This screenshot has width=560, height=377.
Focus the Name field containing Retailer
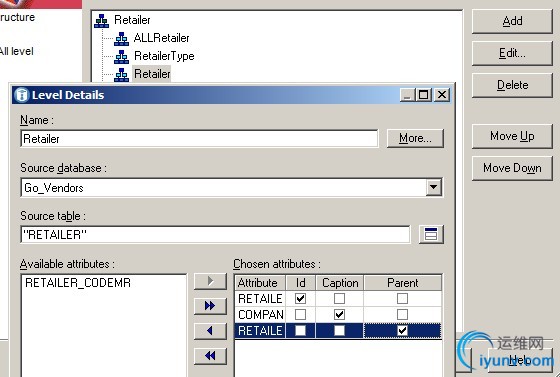199,139
